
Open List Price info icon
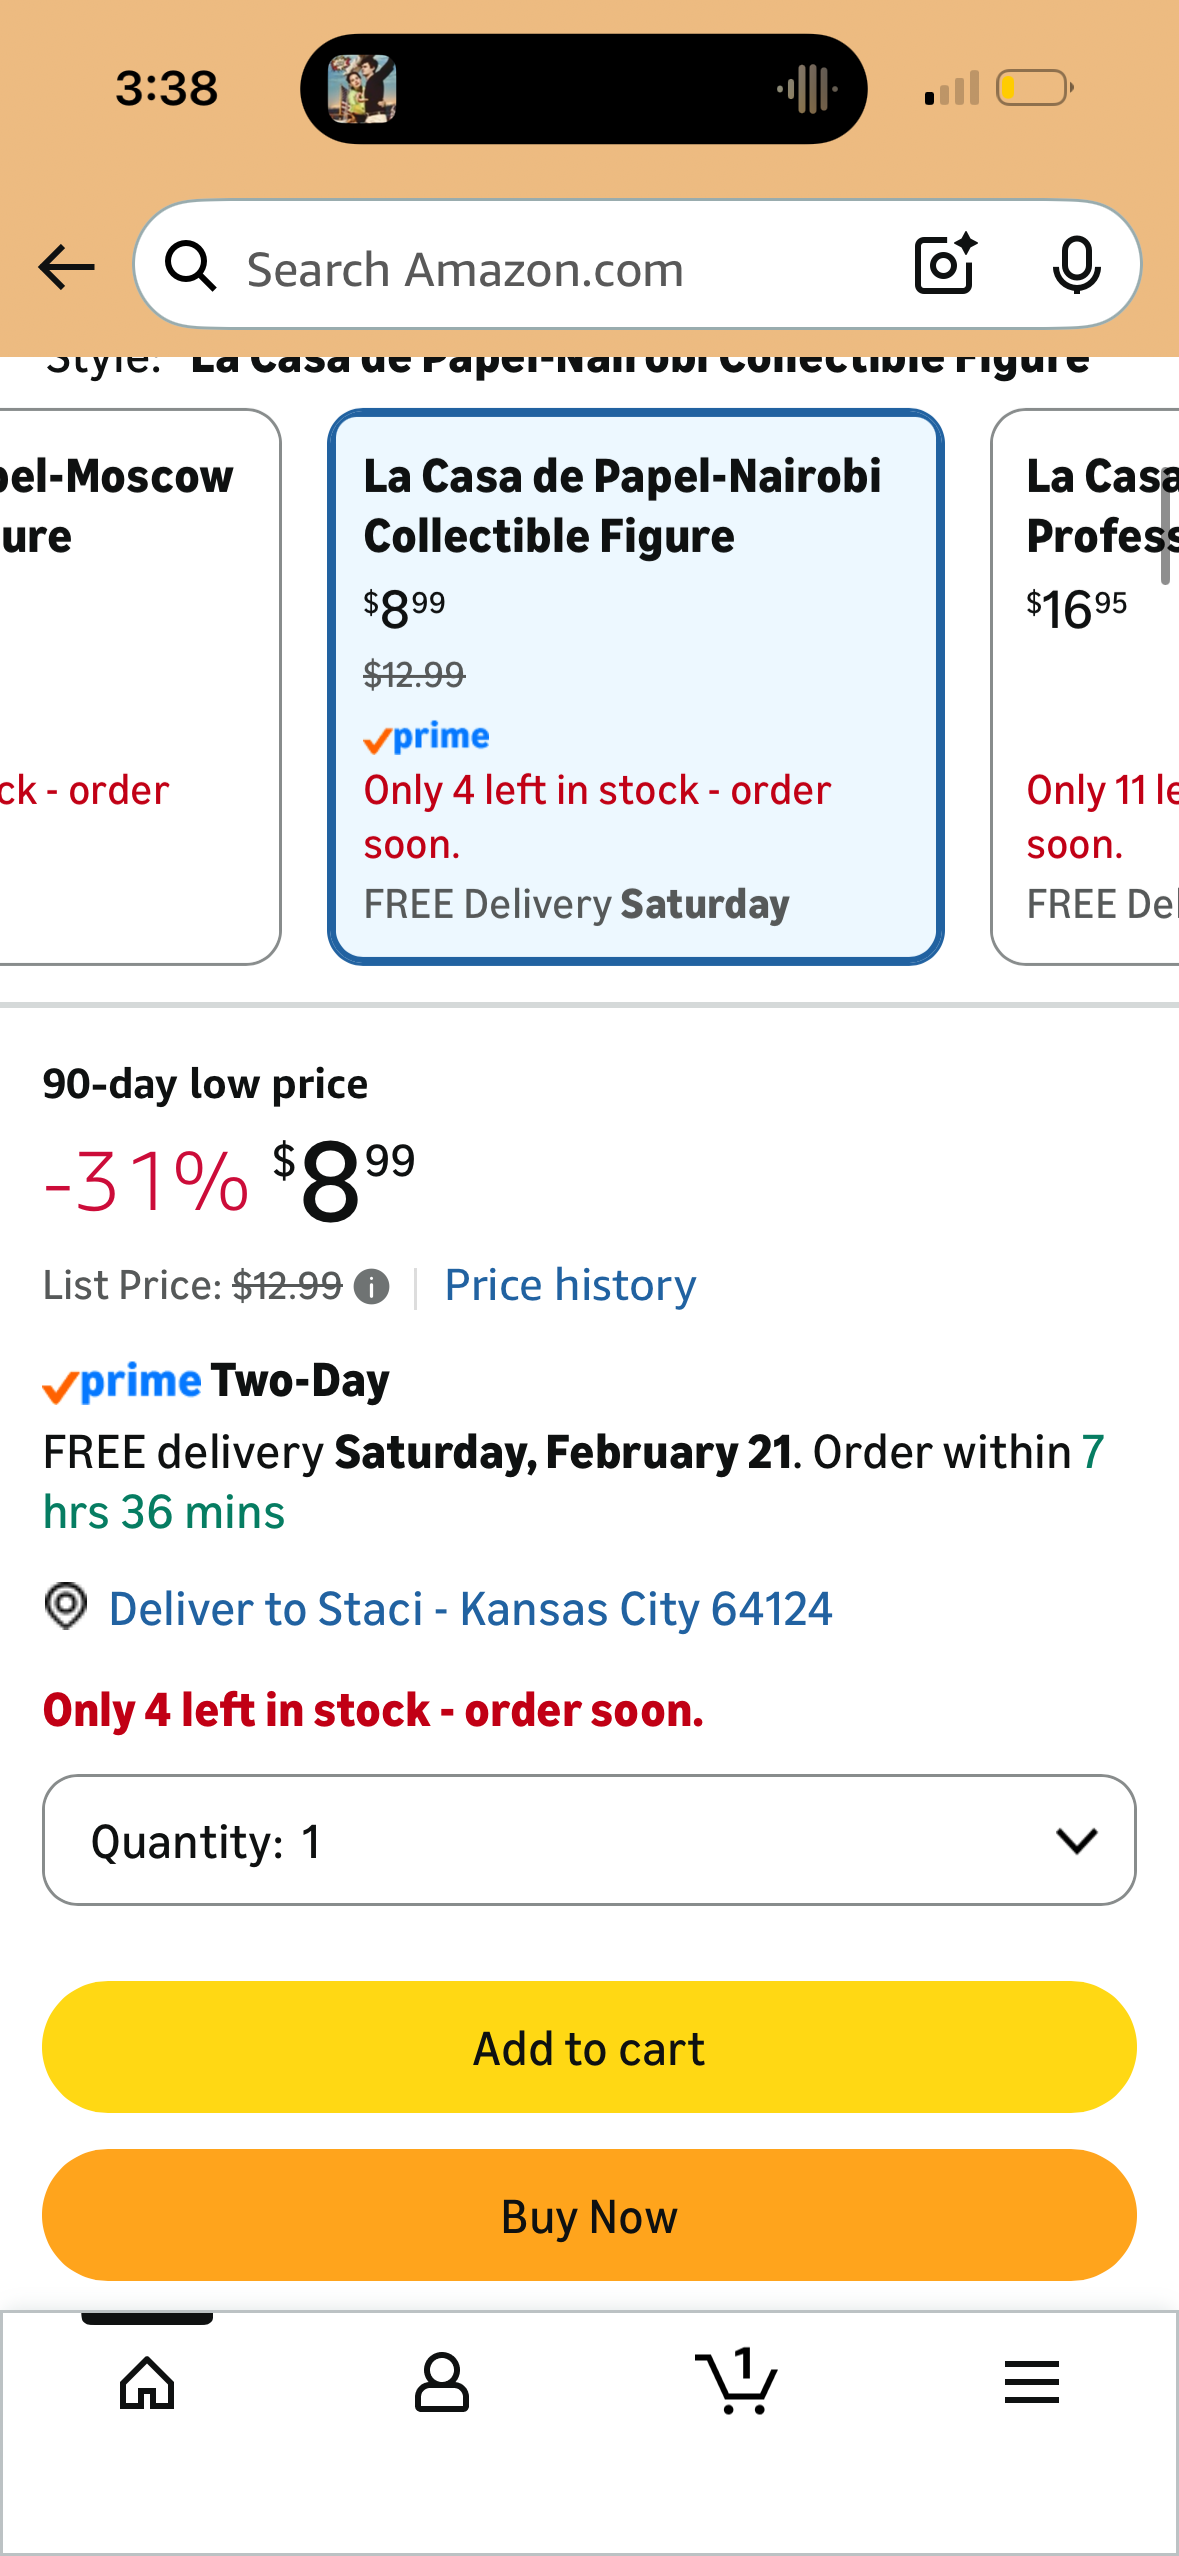point(372,1286)
